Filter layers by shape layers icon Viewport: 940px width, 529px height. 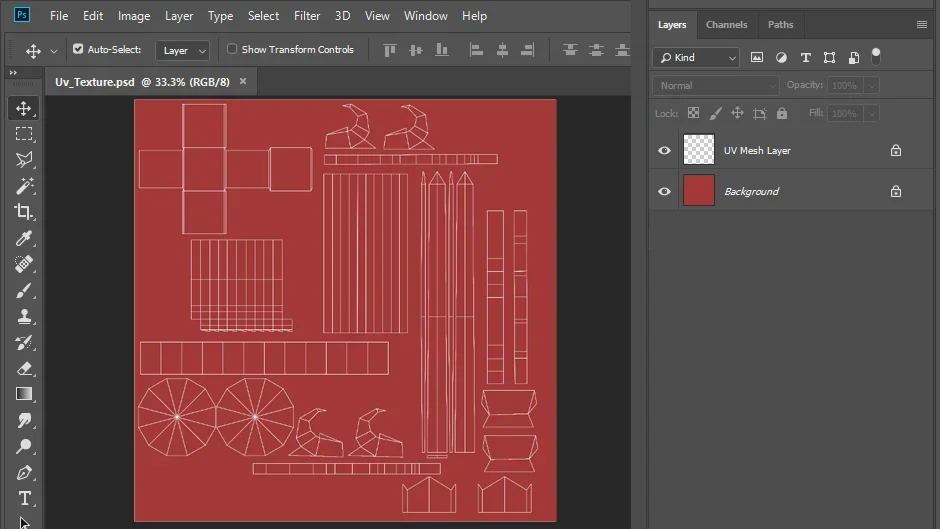click(x=830, y=58)
